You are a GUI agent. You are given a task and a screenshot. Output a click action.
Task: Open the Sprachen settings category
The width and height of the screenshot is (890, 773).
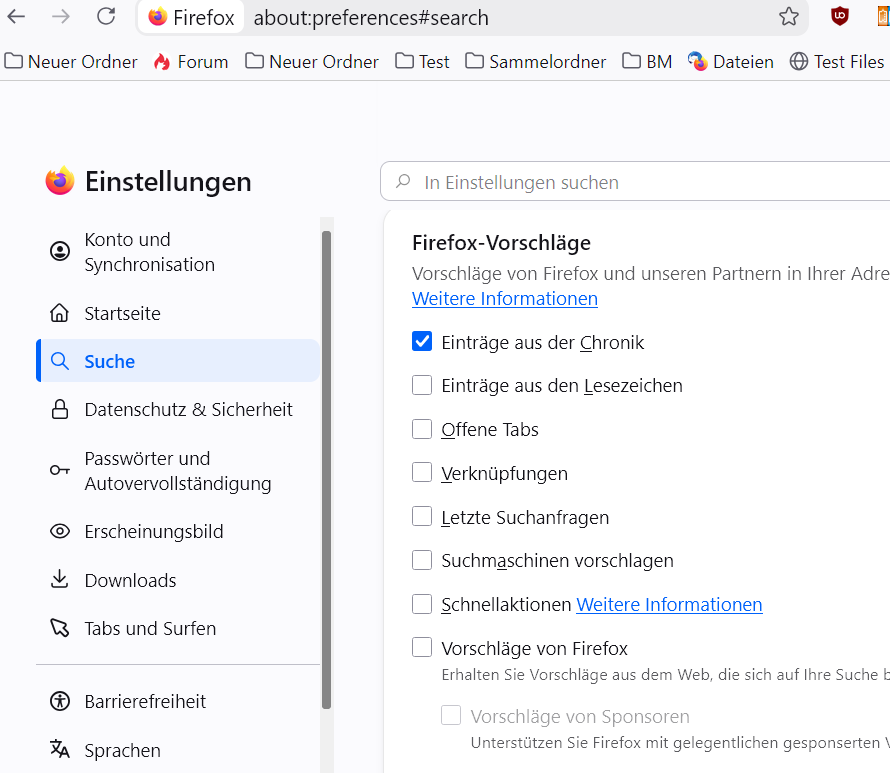(178, 750)
